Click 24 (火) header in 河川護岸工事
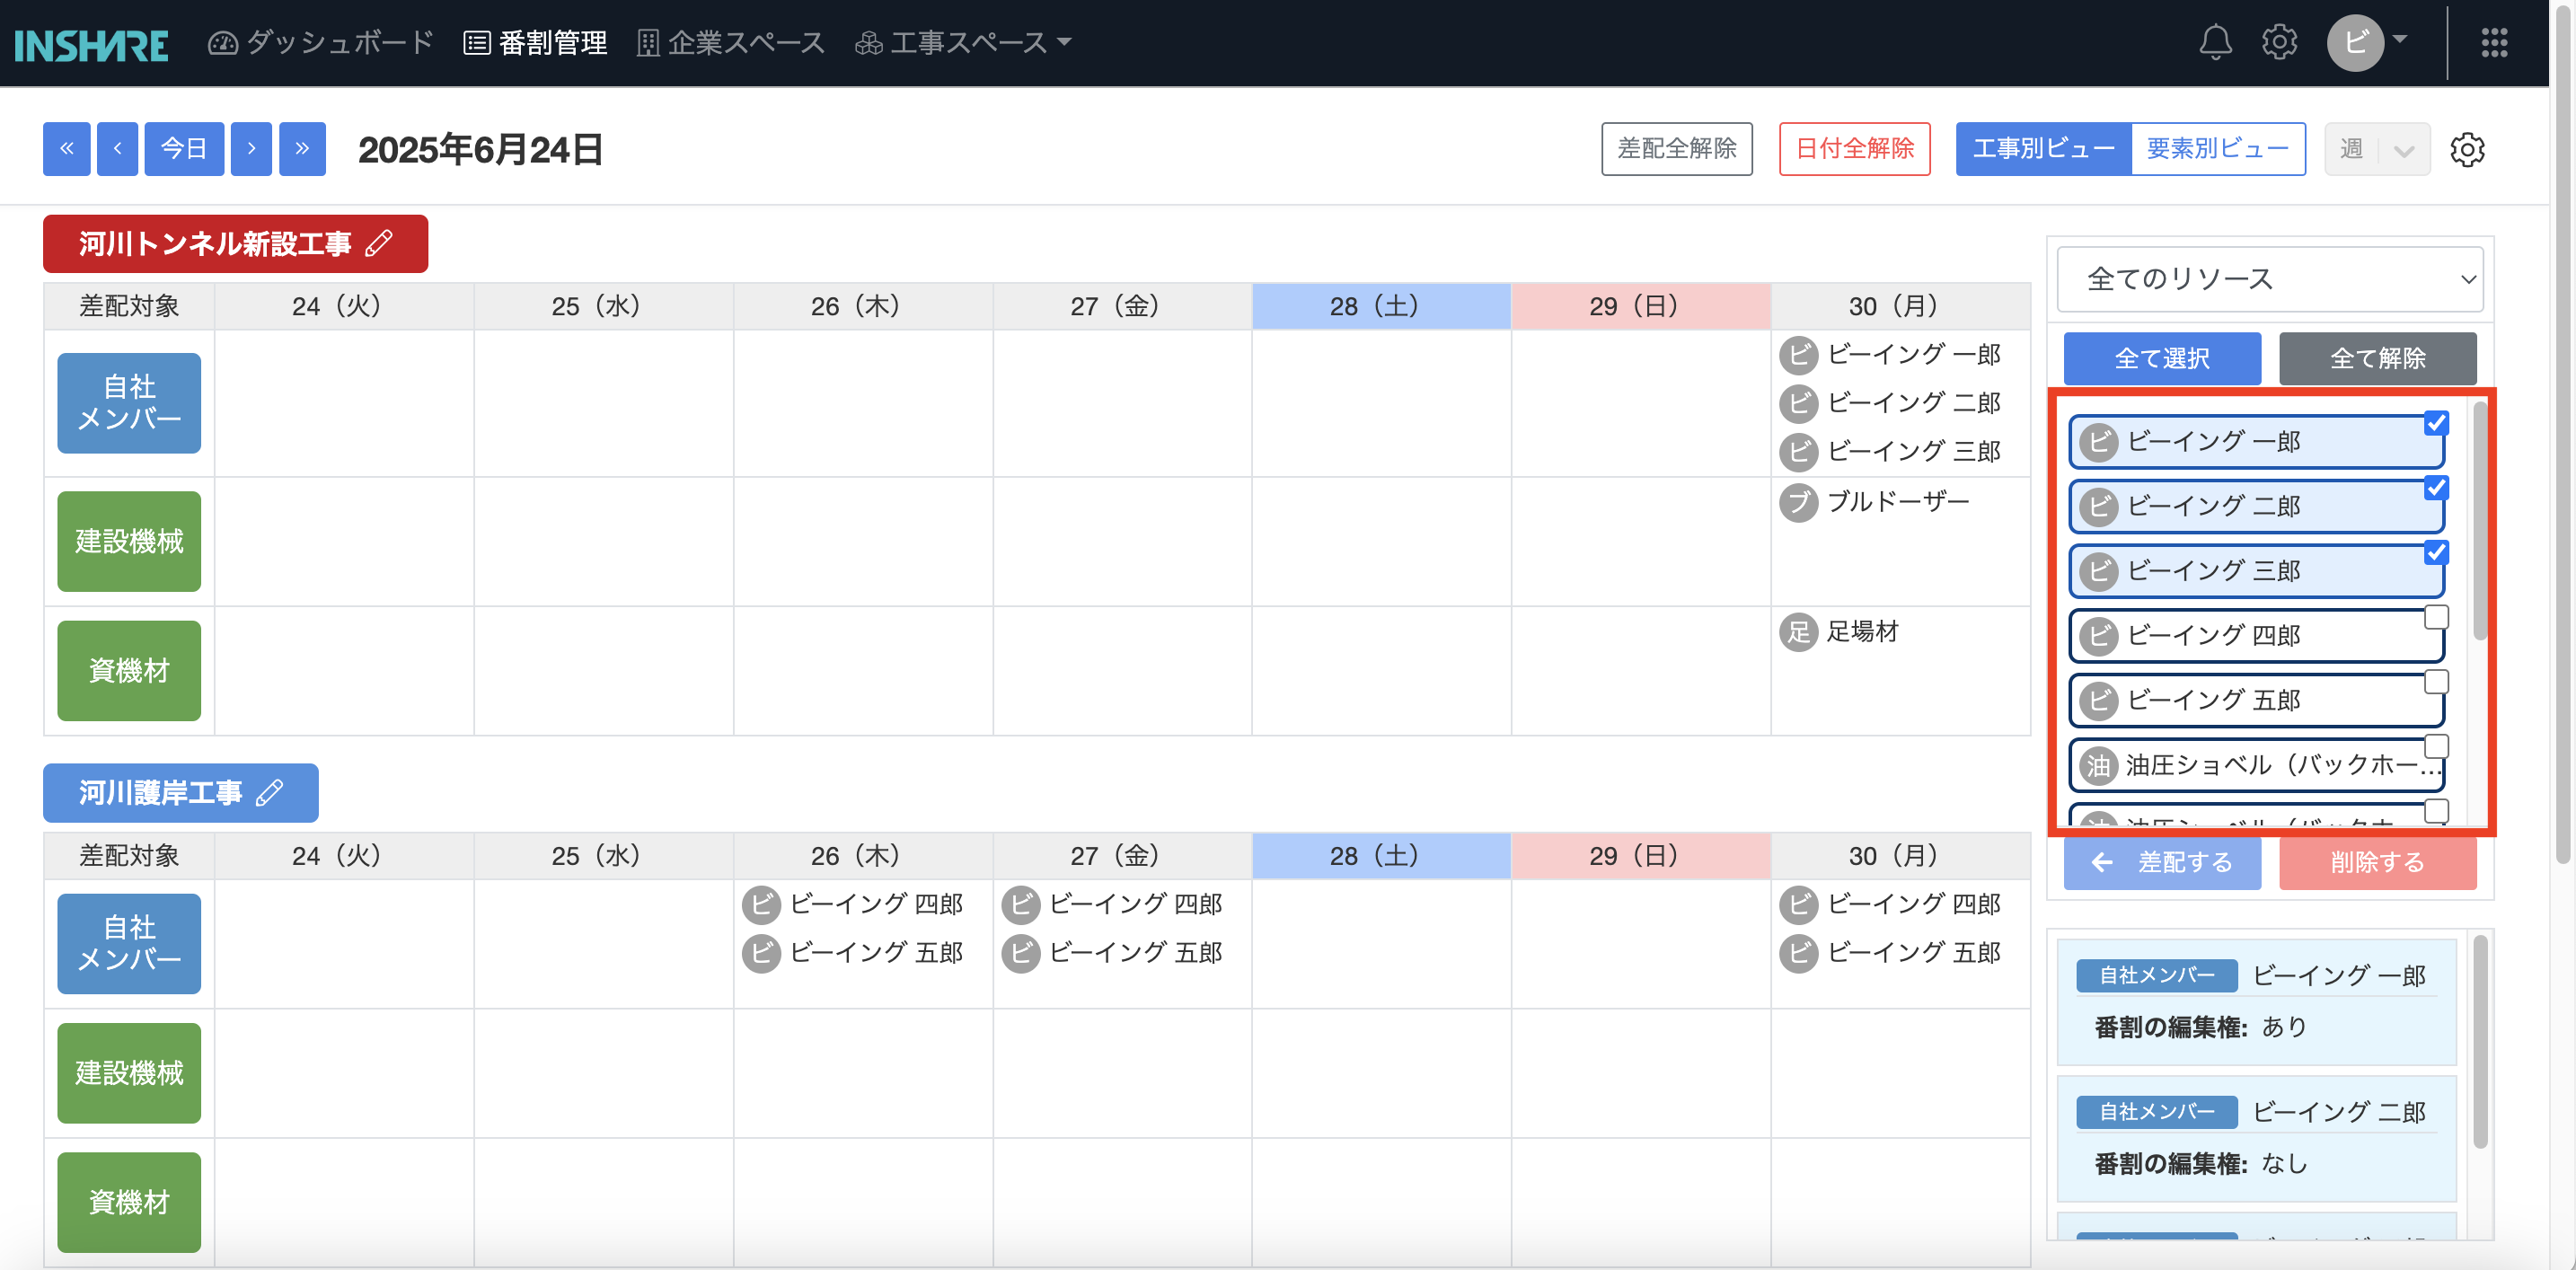This screenshot has width=2576, height=1270. pyautogui.click(x=343, y=856)
